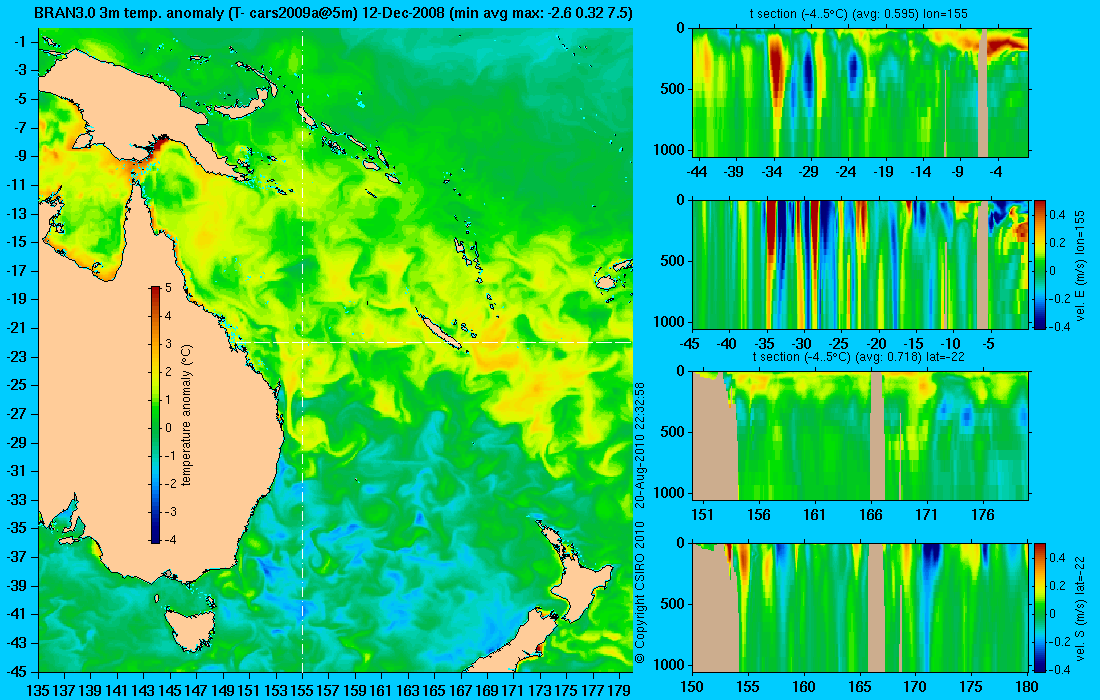The height and width of the screenshot is (700, 1100).
Task: Click the '180' label on the vel. S section axis
Action: coord(1027,687)
